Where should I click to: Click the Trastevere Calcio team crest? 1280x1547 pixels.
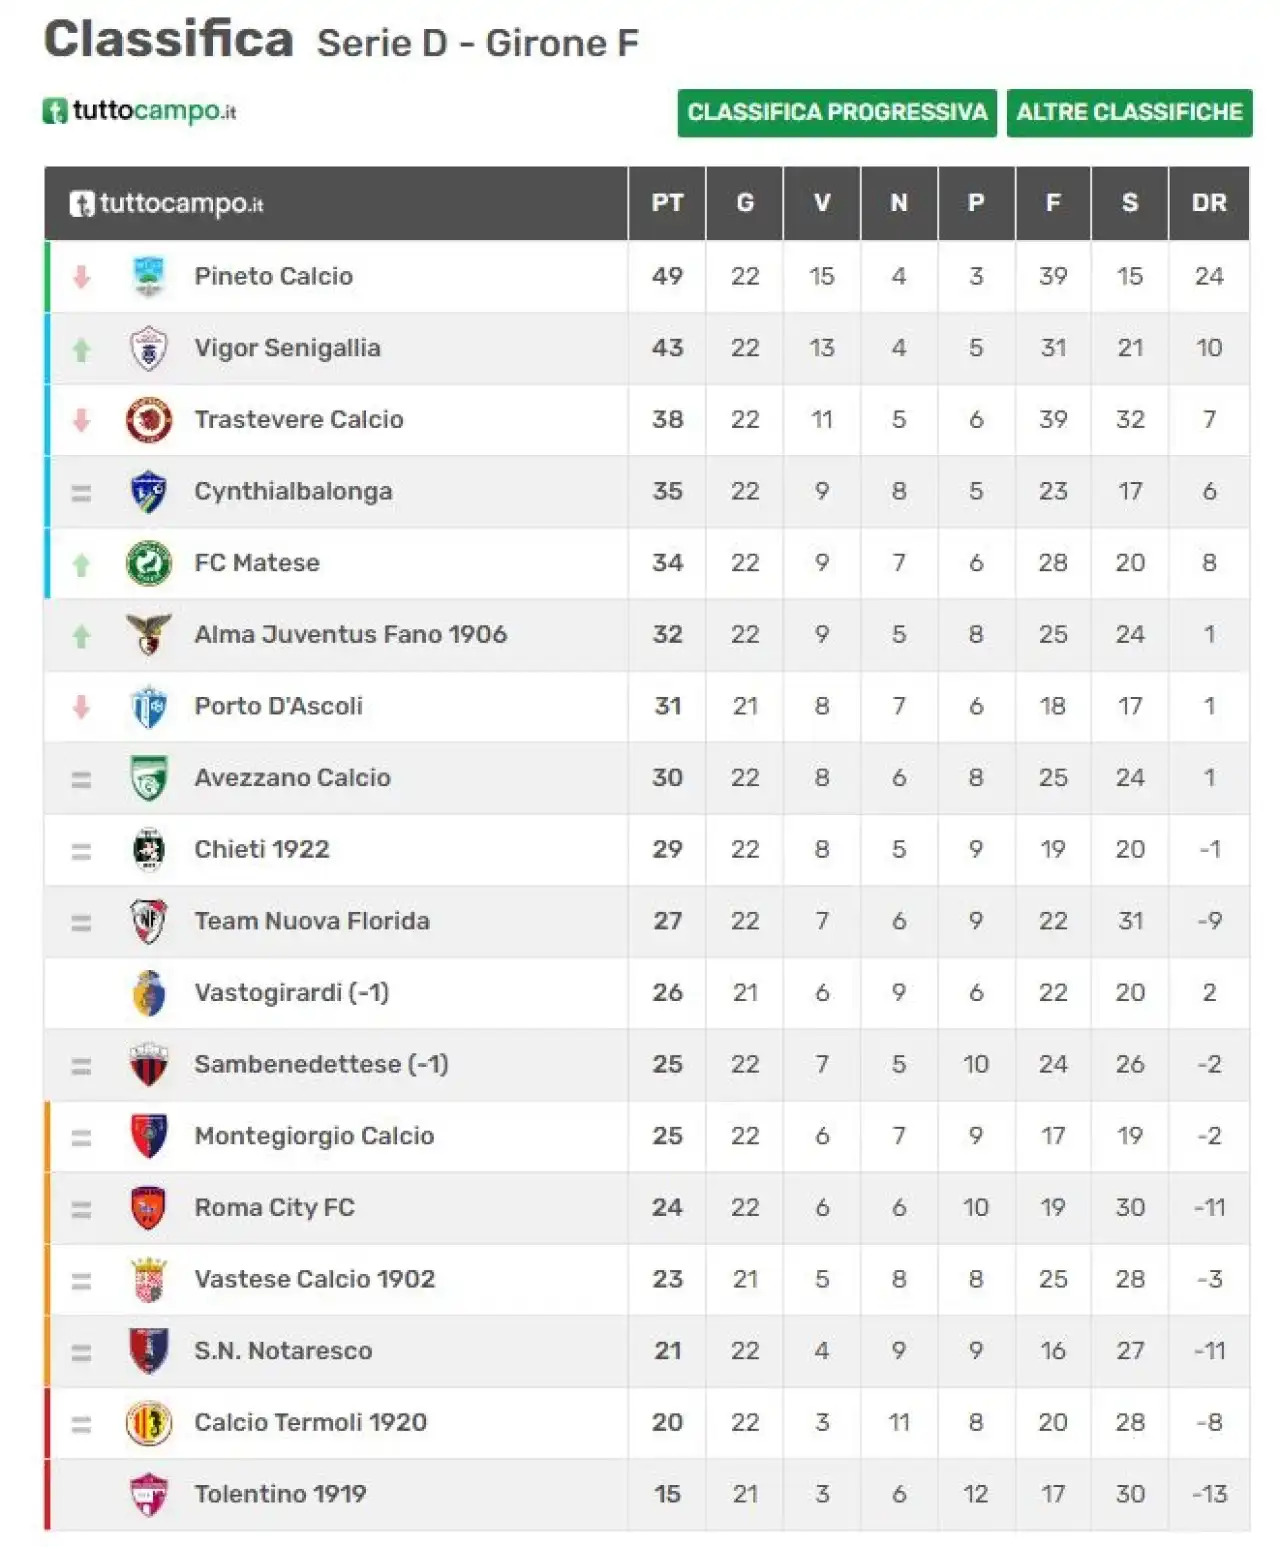point(149,420)
